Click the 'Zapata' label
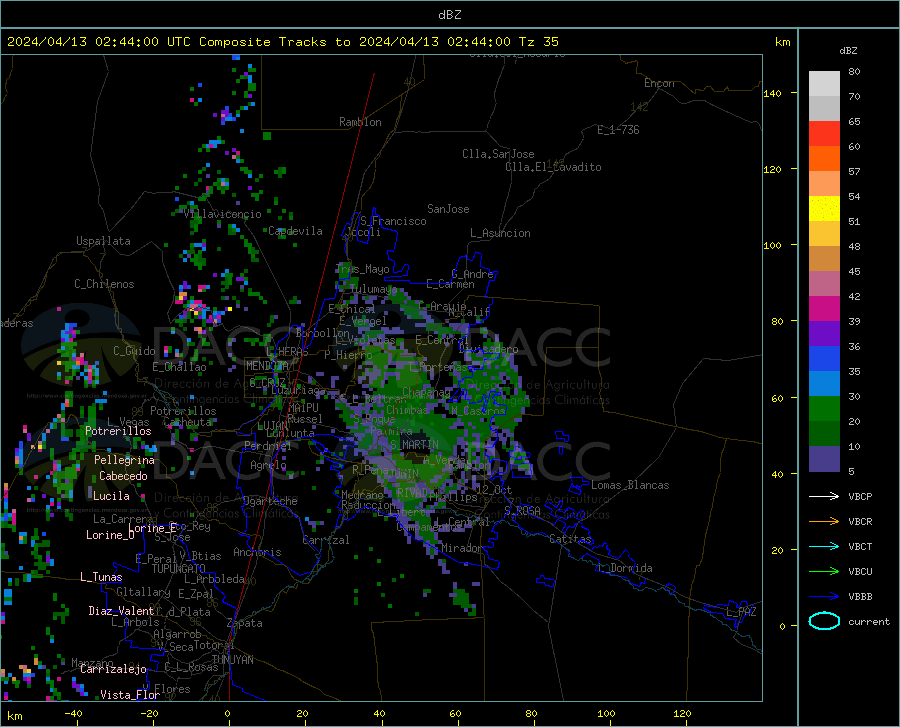This screenshot has width=900, height=727. click(245, 623)
